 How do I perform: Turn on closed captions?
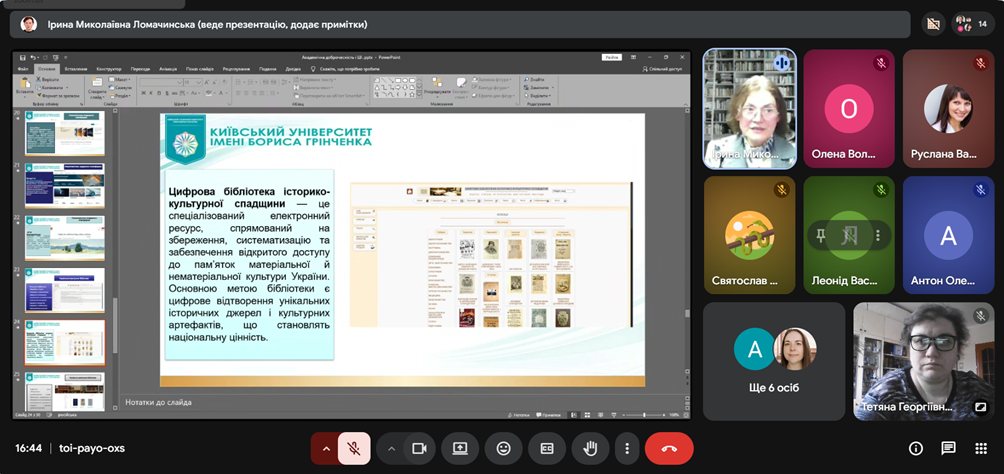[546, 449]
